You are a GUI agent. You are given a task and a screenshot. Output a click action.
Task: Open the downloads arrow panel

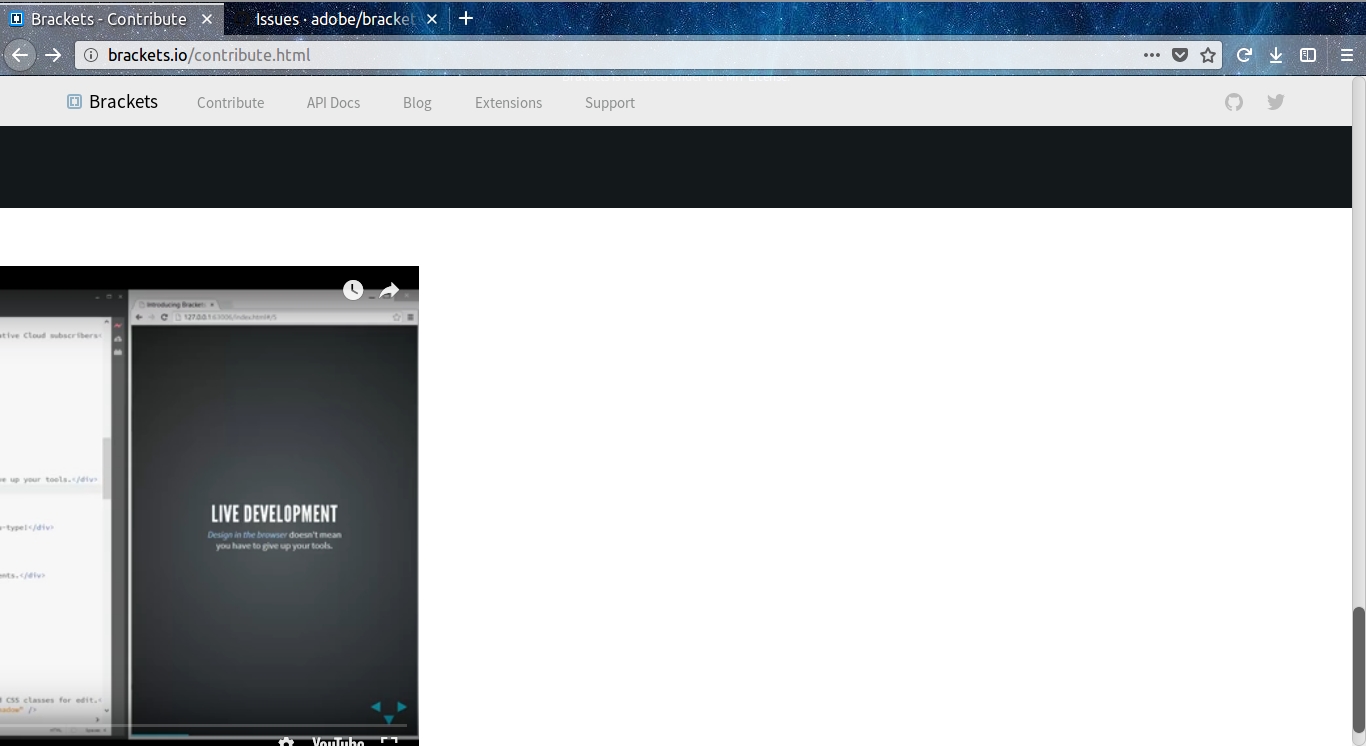click(x=1276, y=55)
